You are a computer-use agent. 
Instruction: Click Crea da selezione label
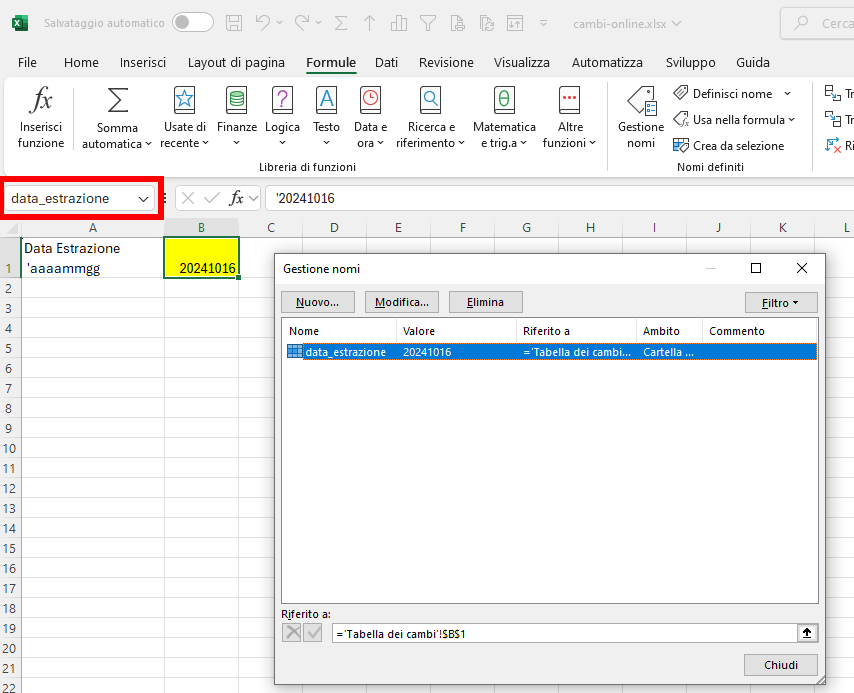tap(738, 145)
